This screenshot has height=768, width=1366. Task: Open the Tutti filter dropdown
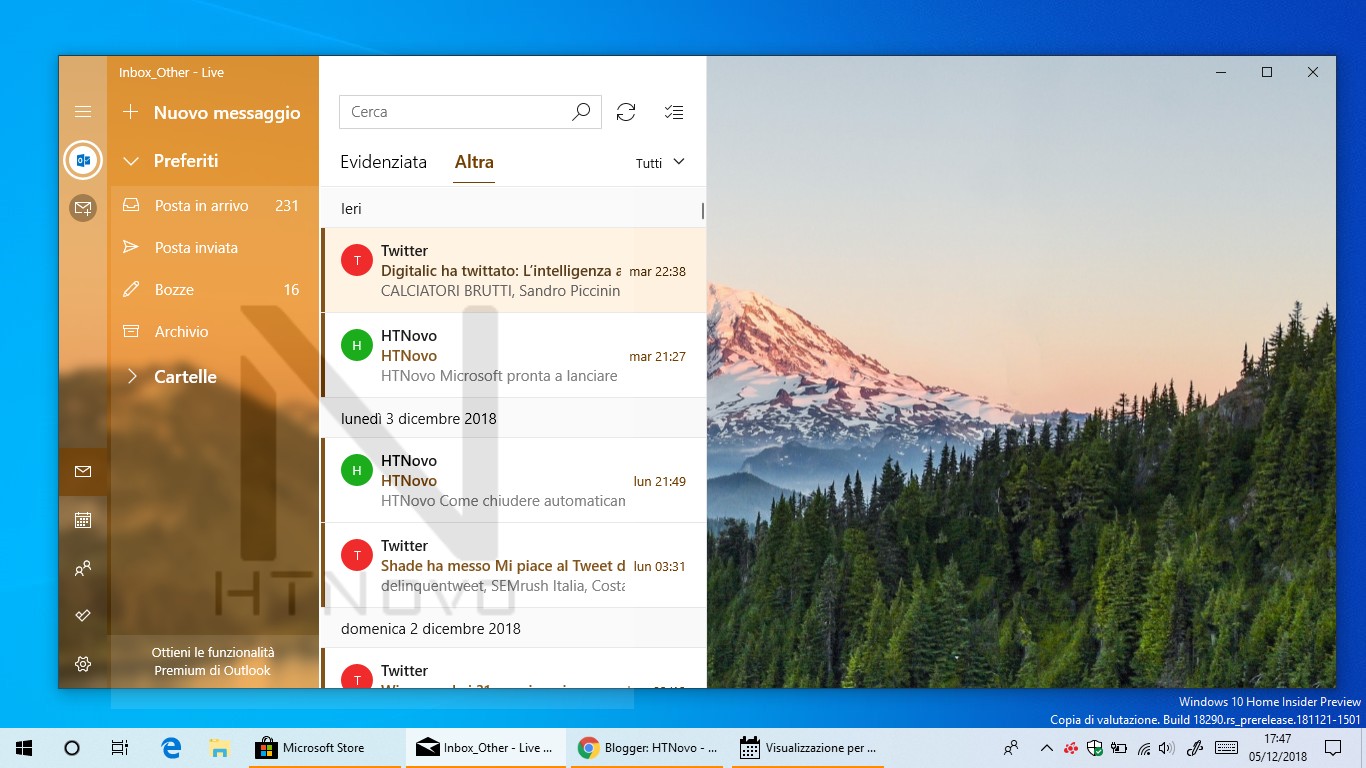[660, 162]
